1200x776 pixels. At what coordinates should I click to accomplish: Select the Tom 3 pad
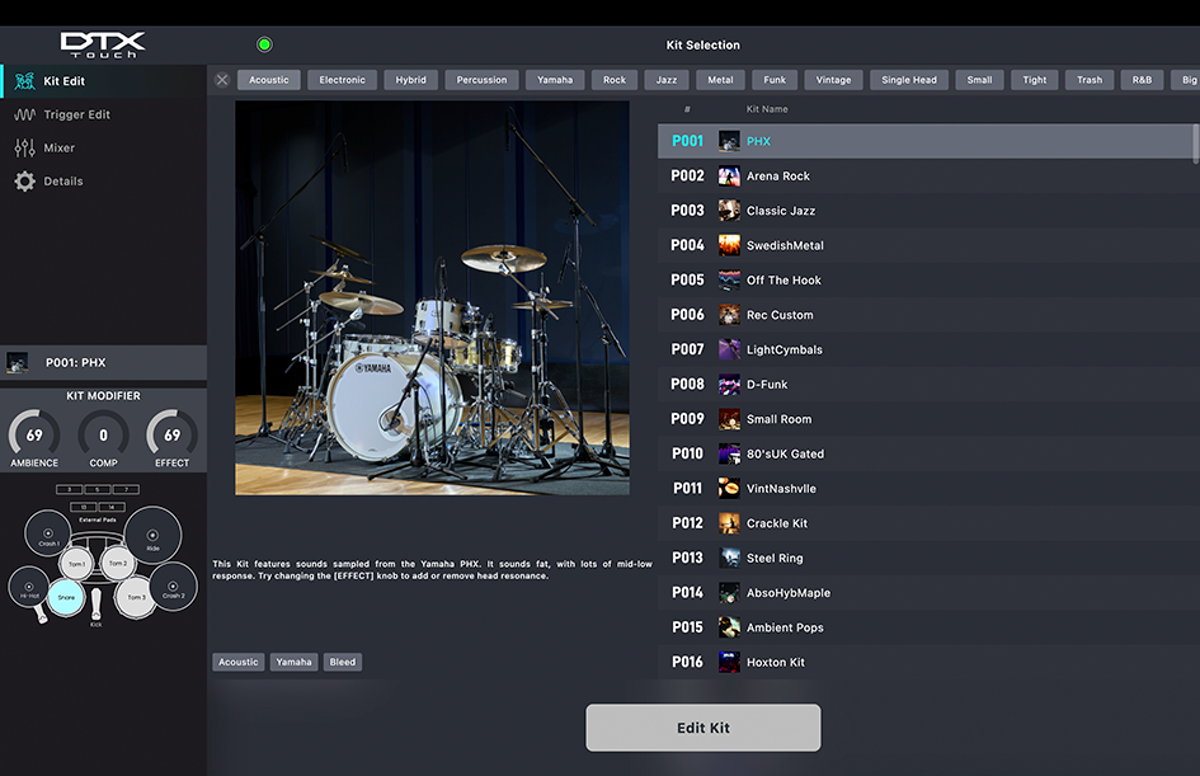(x=135, y=597)
